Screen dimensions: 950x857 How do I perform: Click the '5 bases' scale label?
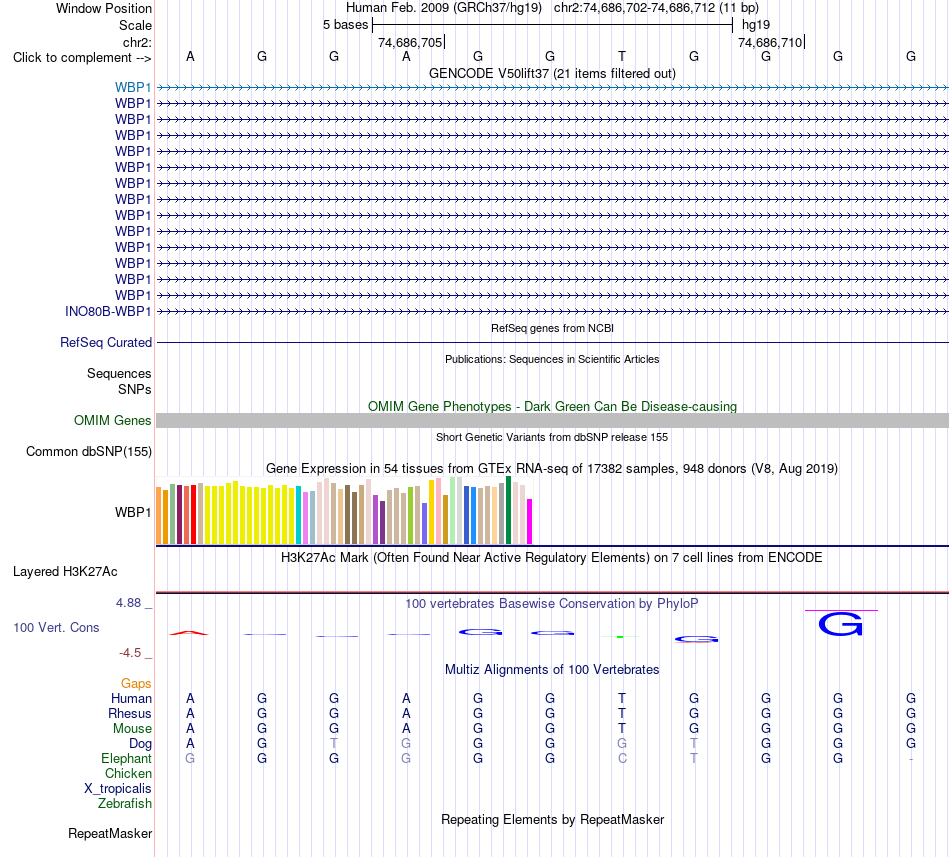point(345,25)
